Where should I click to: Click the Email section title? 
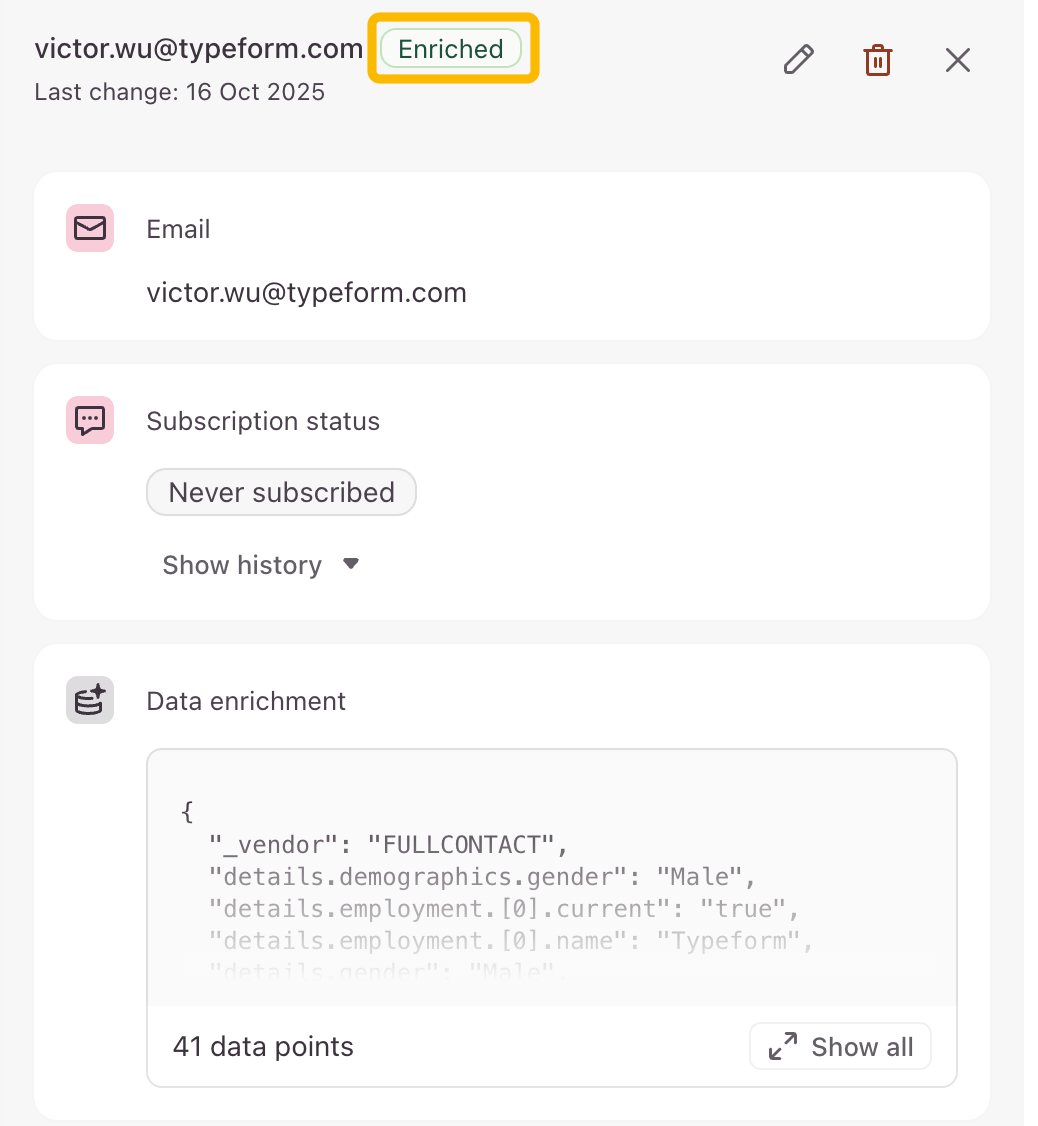pyautogui.click(x=178, y=229)
